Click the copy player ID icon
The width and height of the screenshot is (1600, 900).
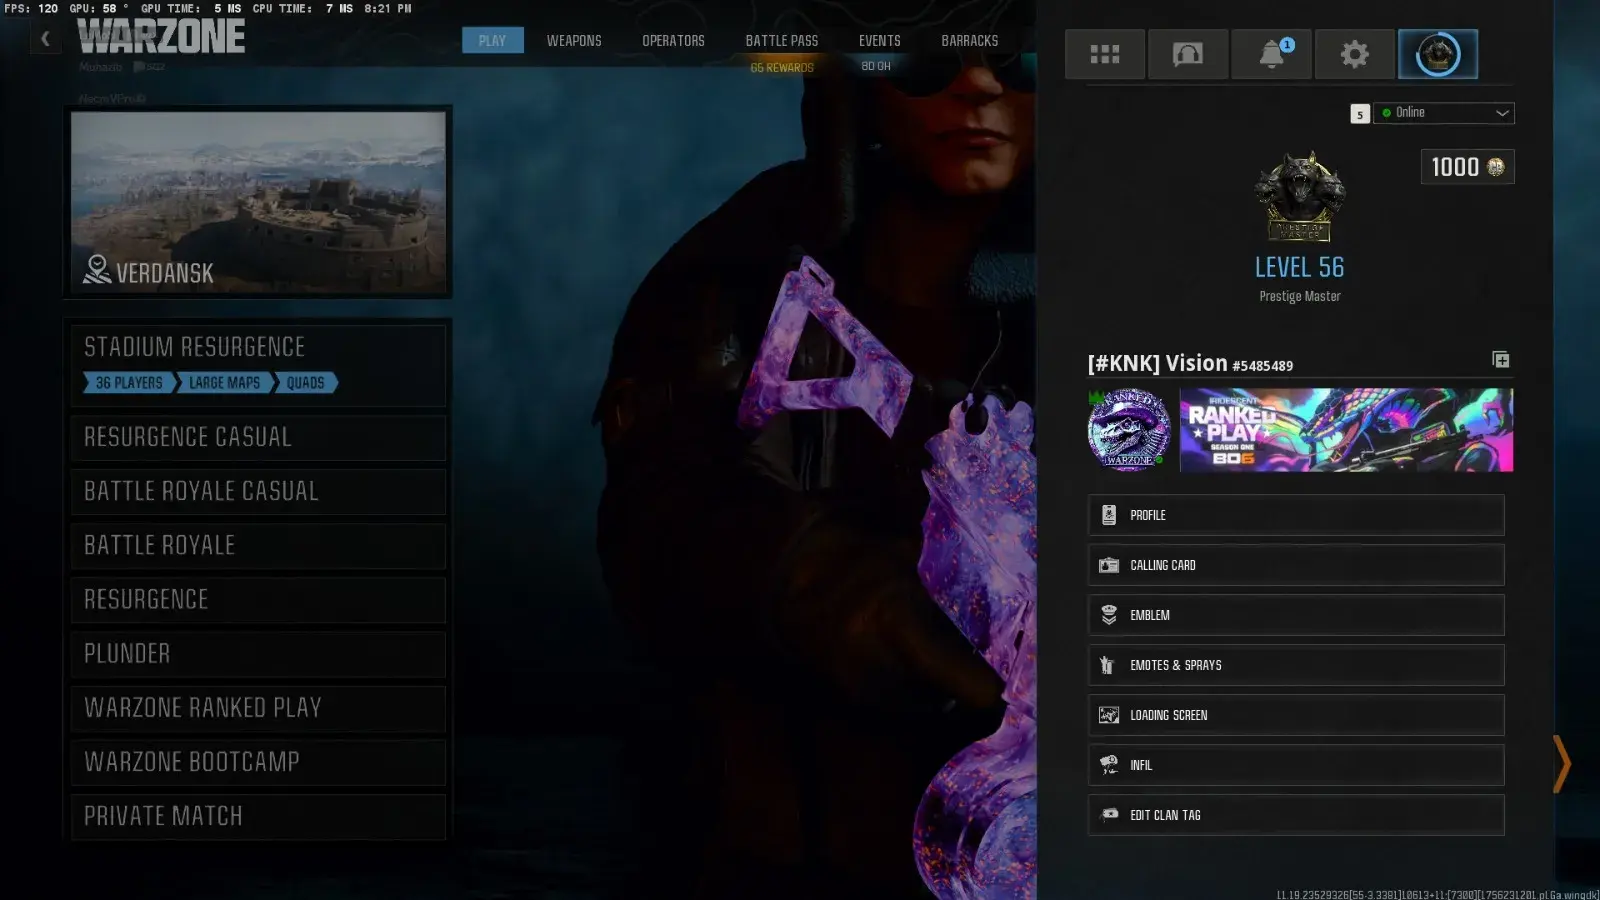[1500, 360]
